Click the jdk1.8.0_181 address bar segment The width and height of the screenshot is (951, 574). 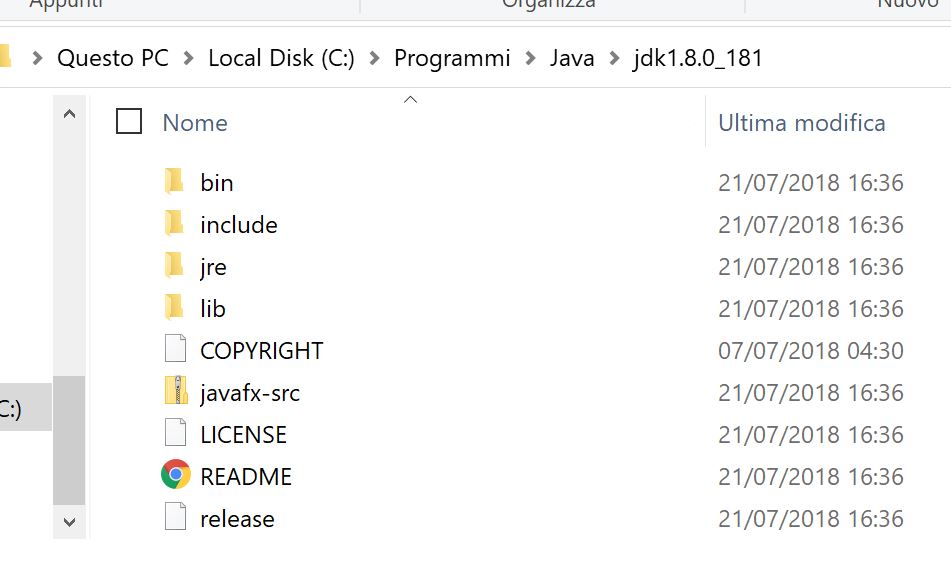pos(697,58)
